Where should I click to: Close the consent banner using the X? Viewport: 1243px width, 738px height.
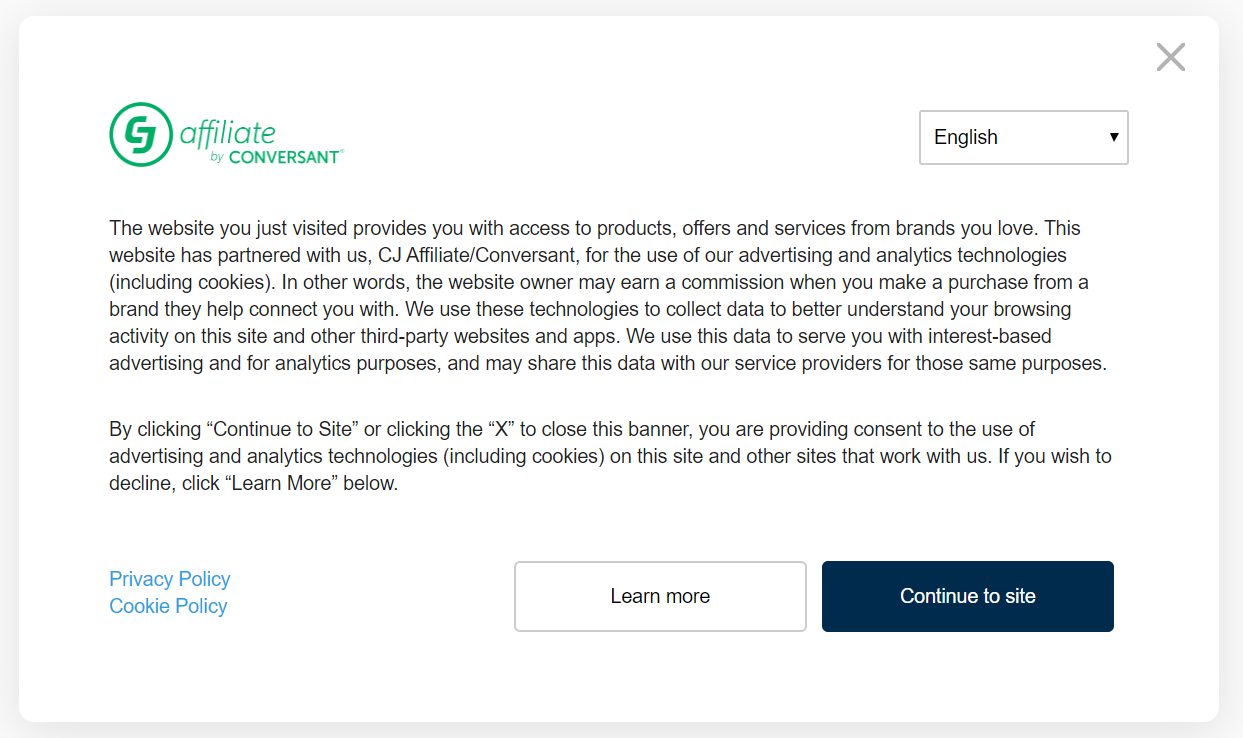1170,57
